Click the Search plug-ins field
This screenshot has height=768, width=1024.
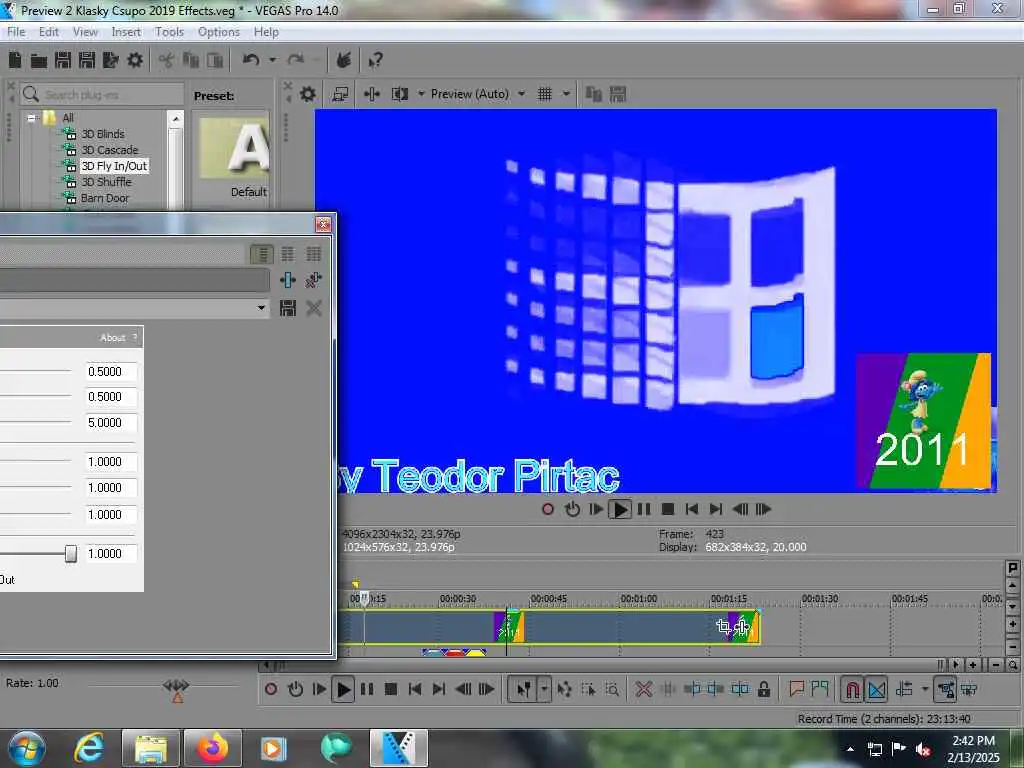point(102,95)
